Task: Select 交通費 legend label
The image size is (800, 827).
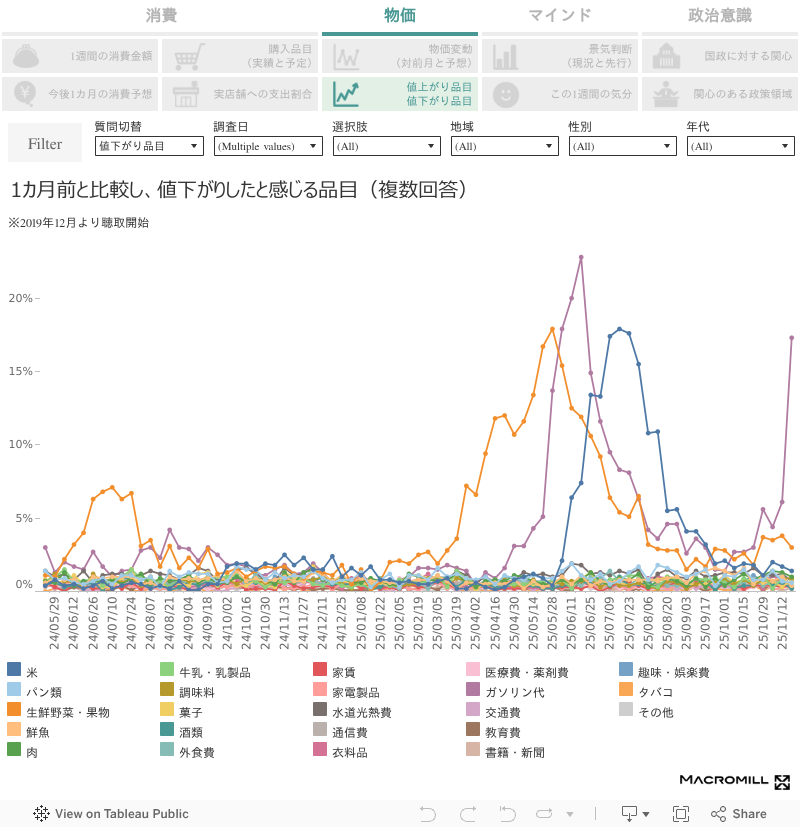Action: point(503,713)
